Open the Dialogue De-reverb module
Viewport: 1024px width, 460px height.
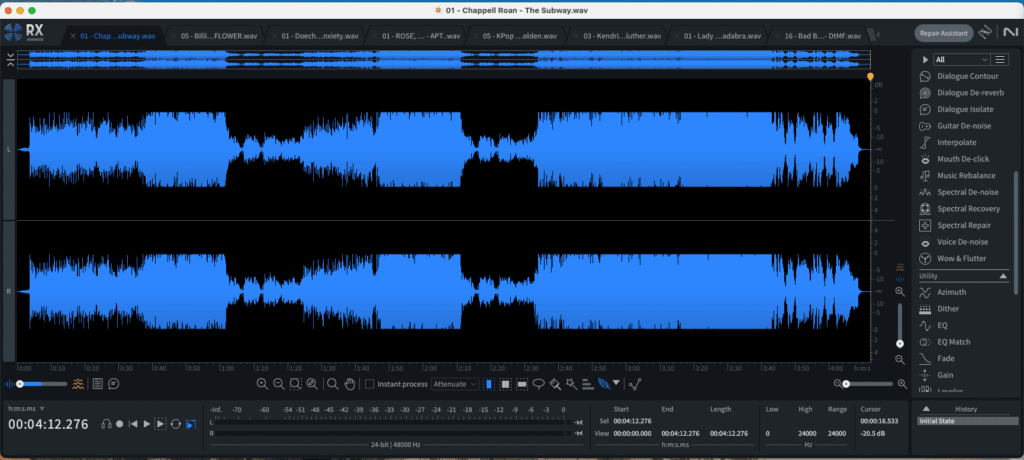point(961,93)
